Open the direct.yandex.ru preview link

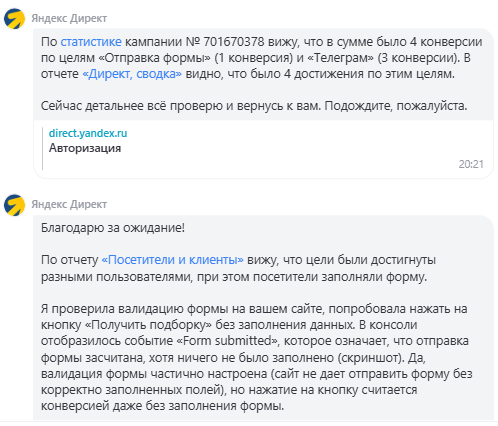pos(88,133)
